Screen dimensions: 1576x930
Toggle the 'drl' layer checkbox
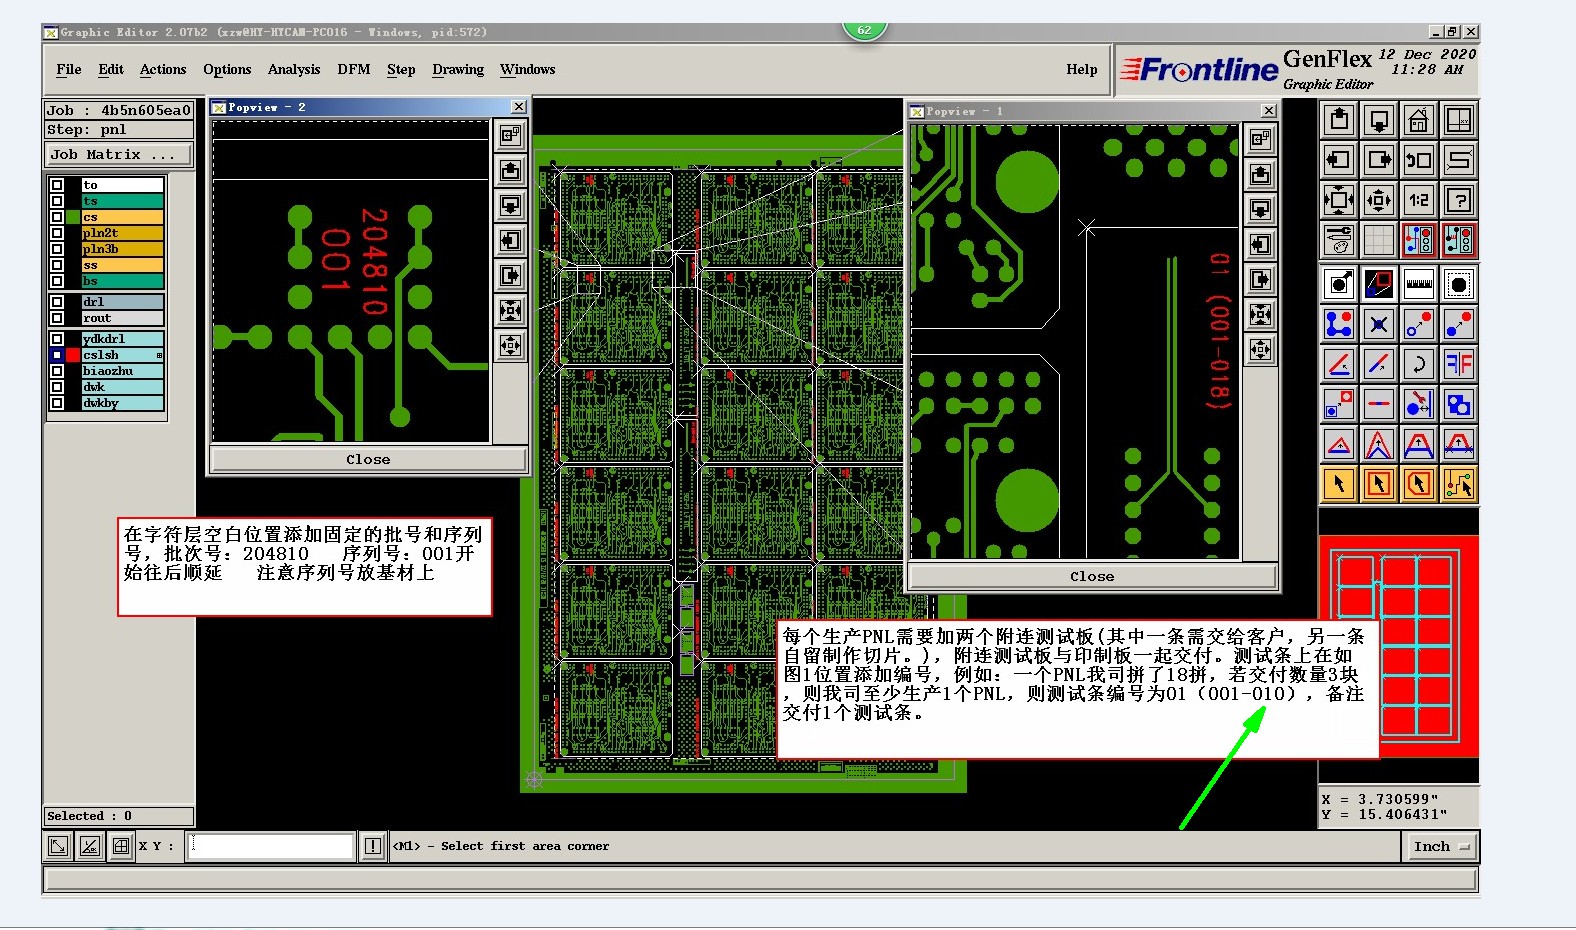[x=57, y=302]
